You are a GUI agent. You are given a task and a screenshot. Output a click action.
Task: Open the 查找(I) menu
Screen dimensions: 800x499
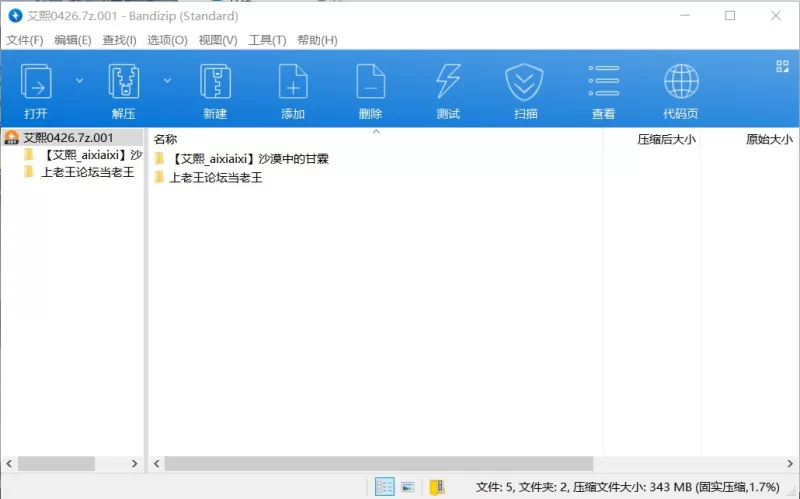119,40
